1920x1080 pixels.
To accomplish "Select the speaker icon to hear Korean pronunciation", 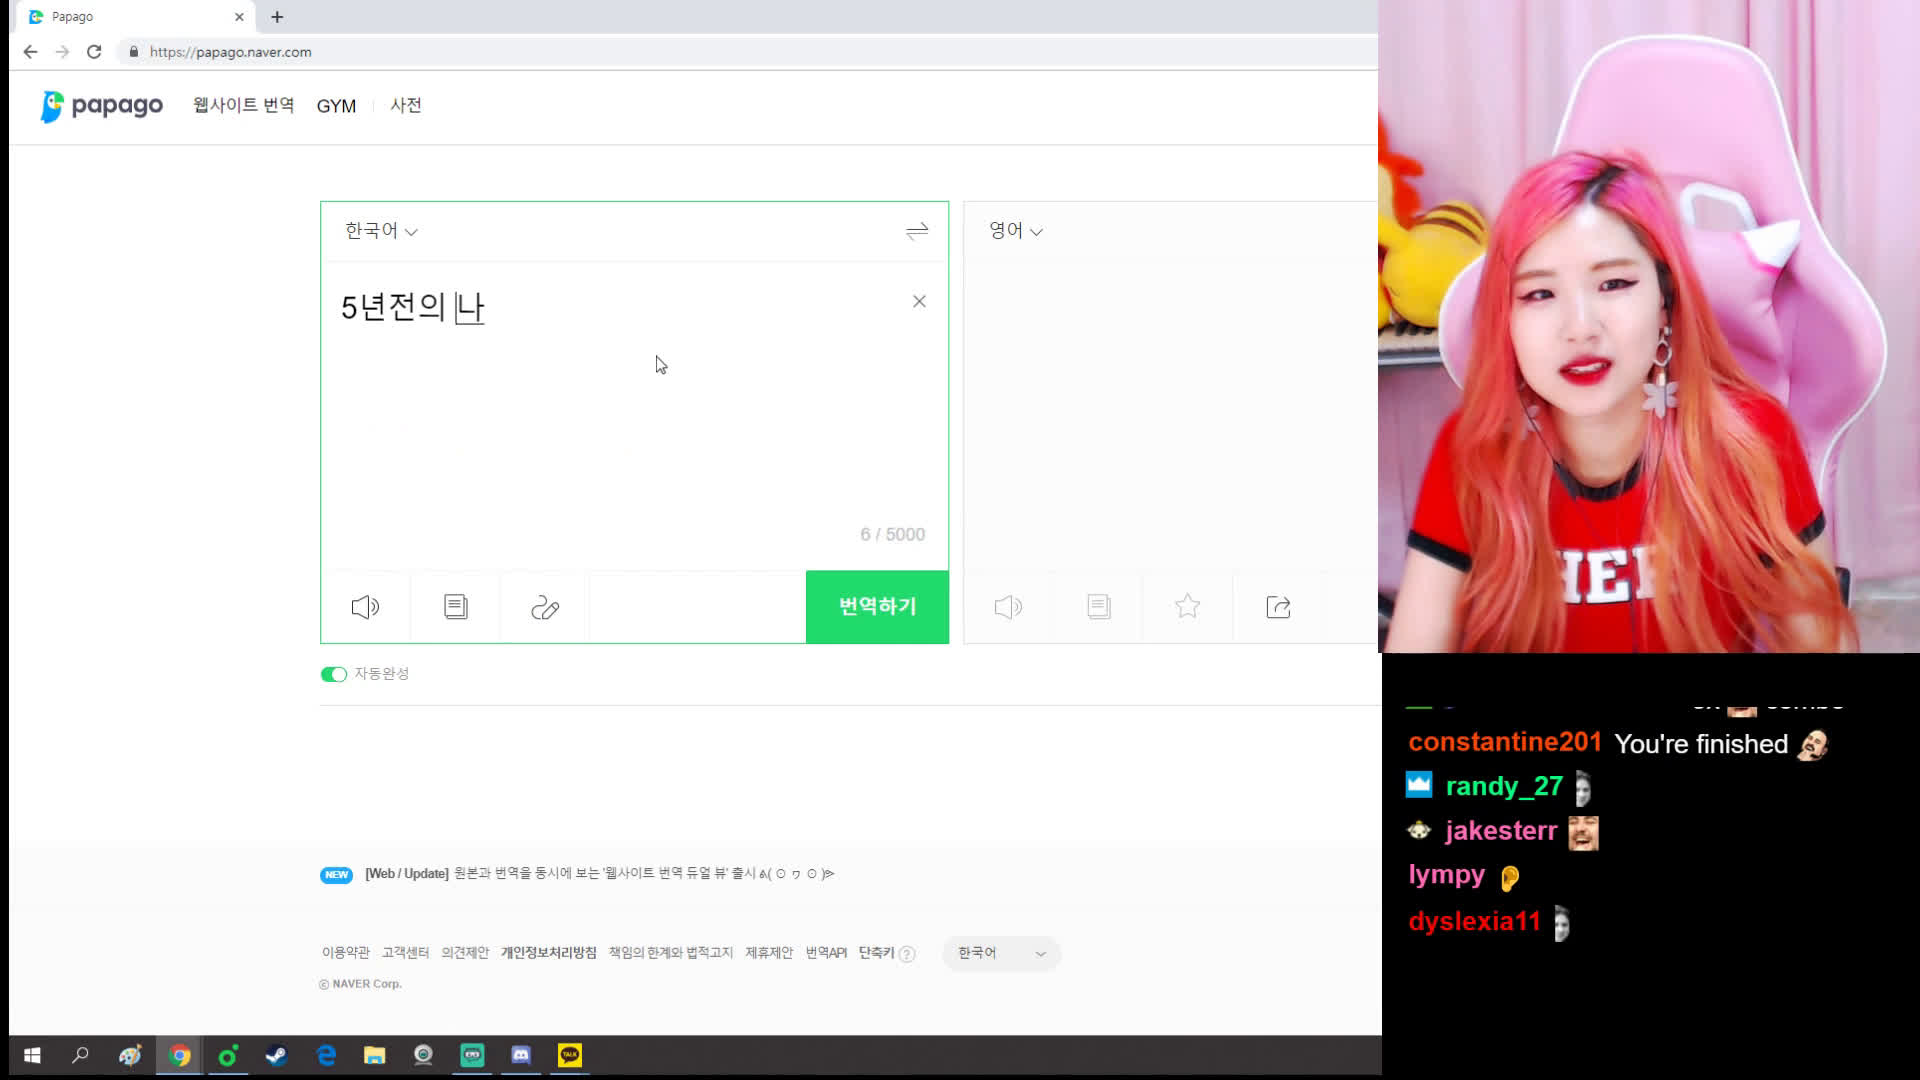I will (x=364, y=606).
